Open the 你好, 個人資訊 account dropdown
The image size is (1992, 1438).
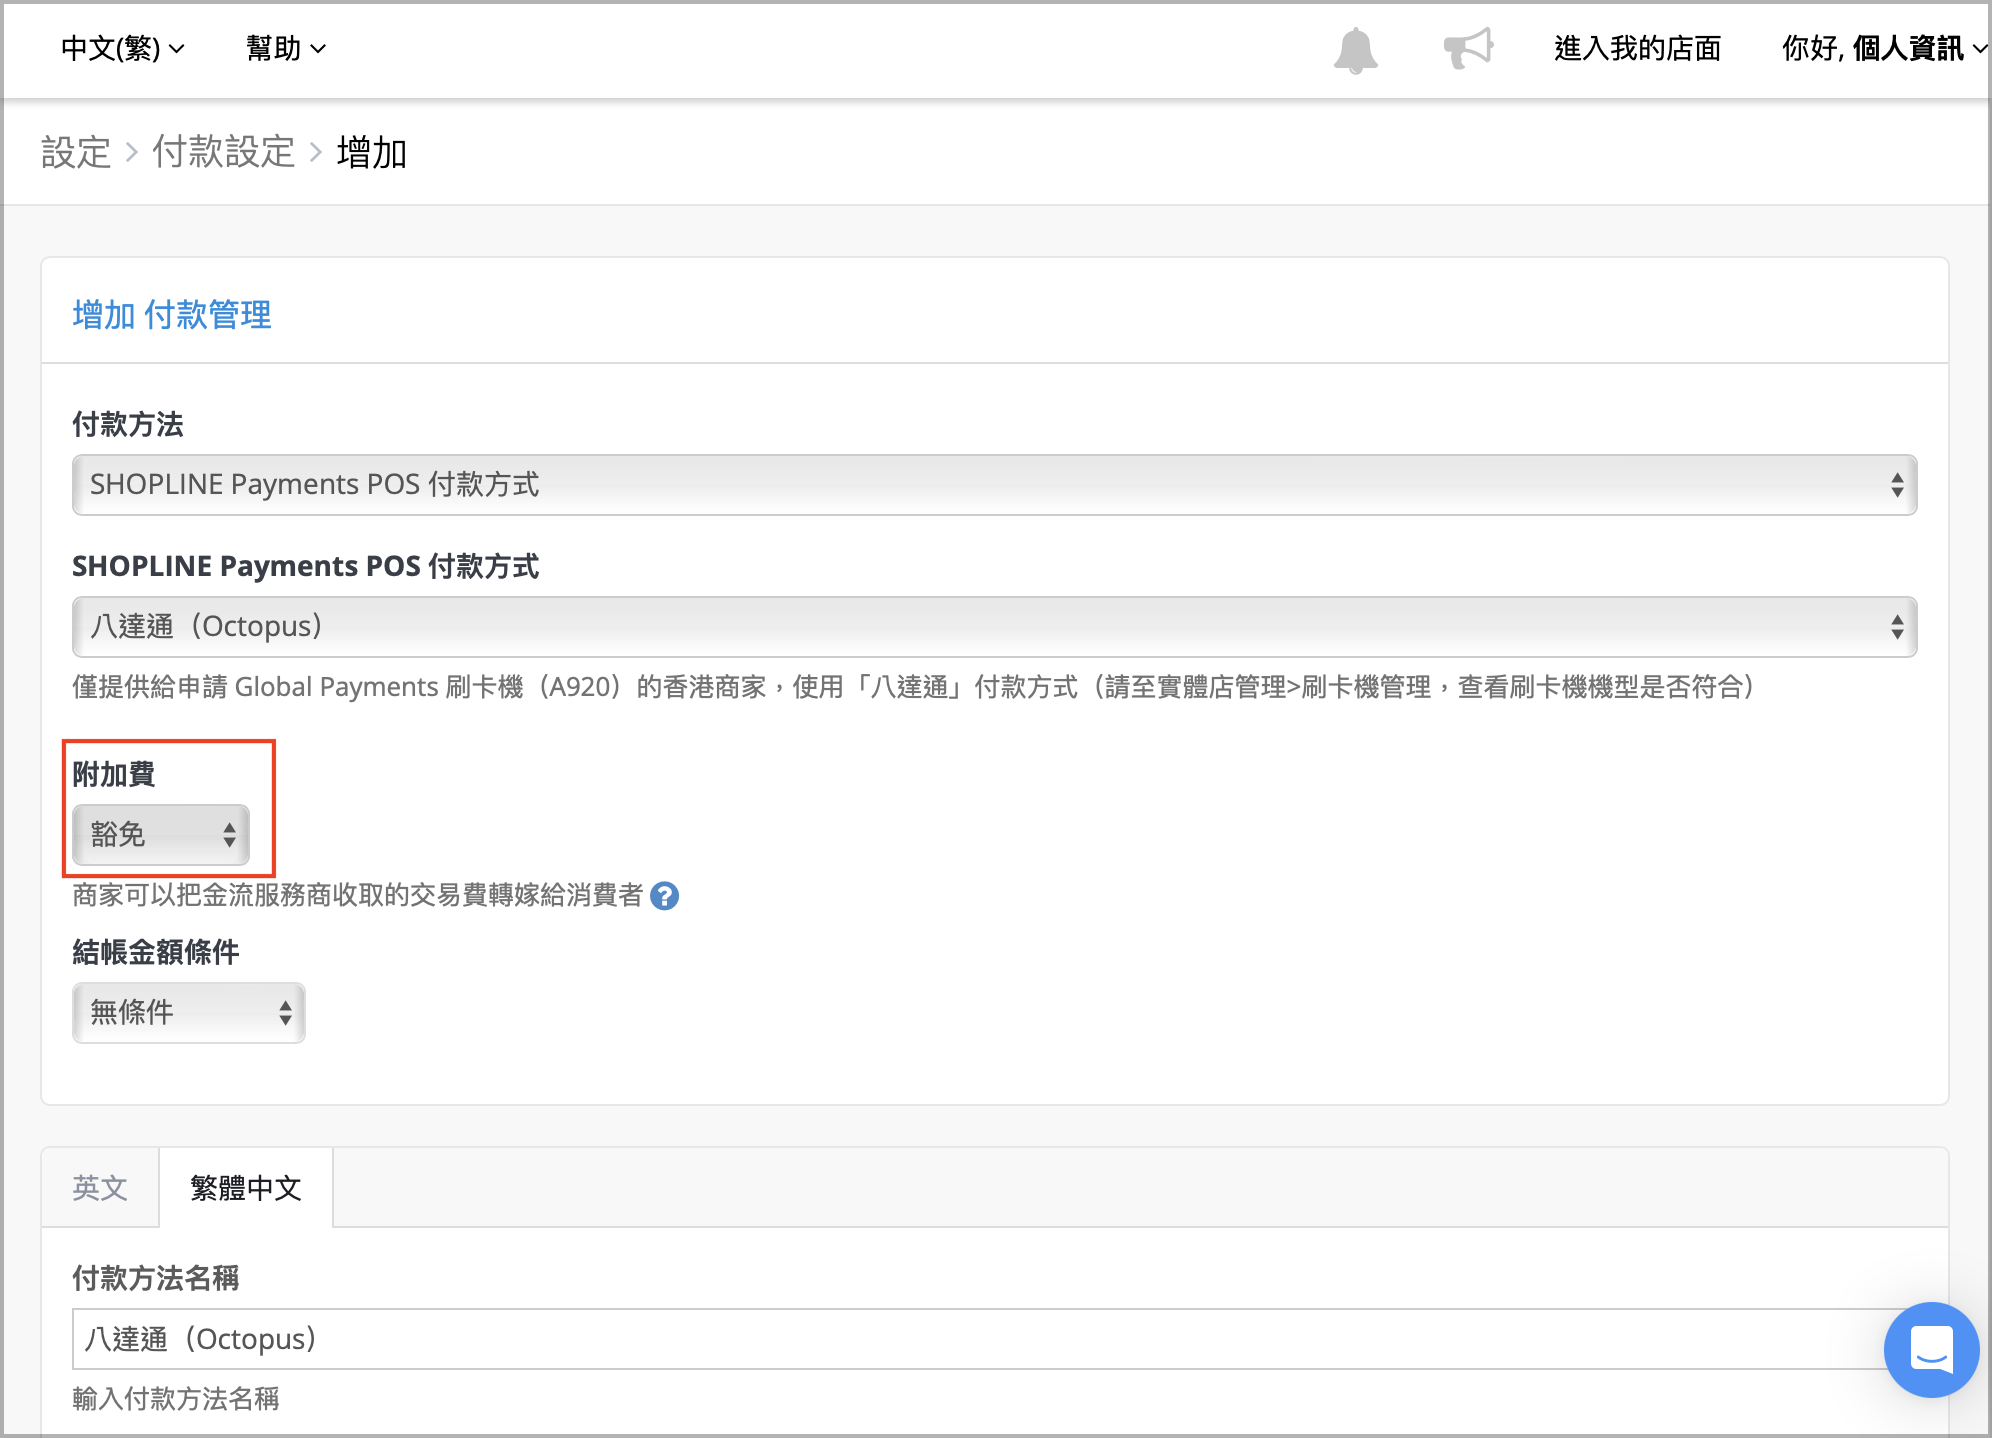1884,48
